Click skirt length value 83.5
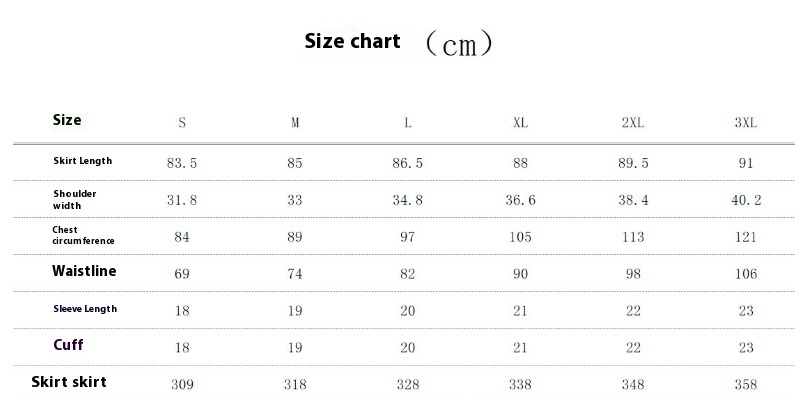Screen dimensions: 795x399 [182, 163]
